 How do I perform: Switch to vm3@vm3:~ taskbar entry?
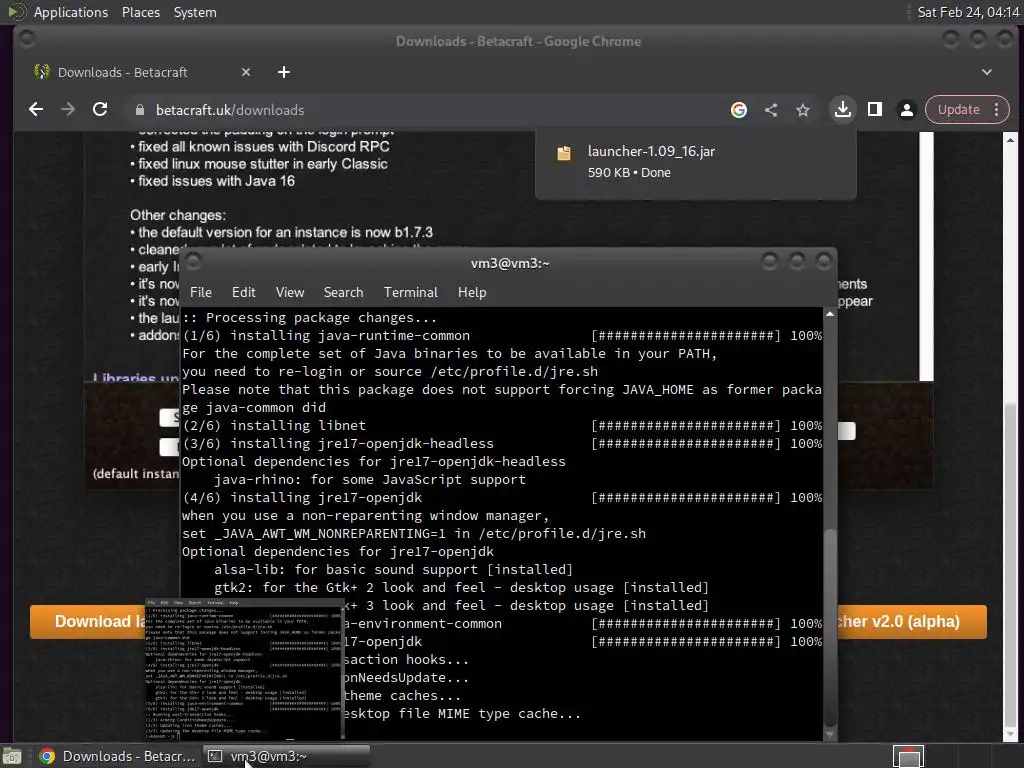click(x=286, y=756)
